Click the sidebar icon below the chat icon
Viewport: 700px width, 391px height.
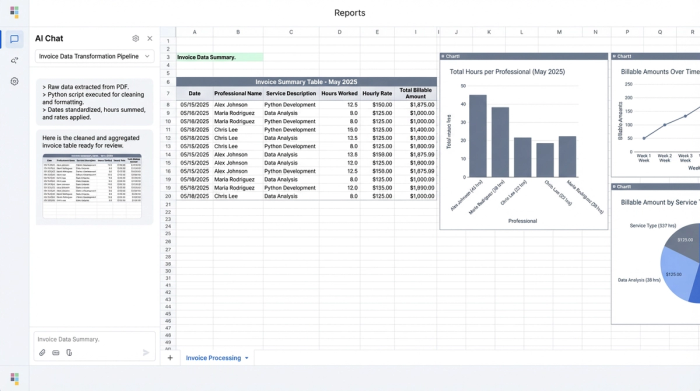(x=14, y=60)
